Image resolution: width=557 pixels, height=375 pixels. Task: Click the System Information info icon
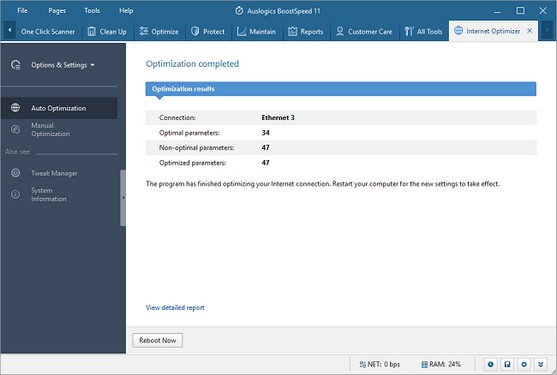click(x=15, y=194)
